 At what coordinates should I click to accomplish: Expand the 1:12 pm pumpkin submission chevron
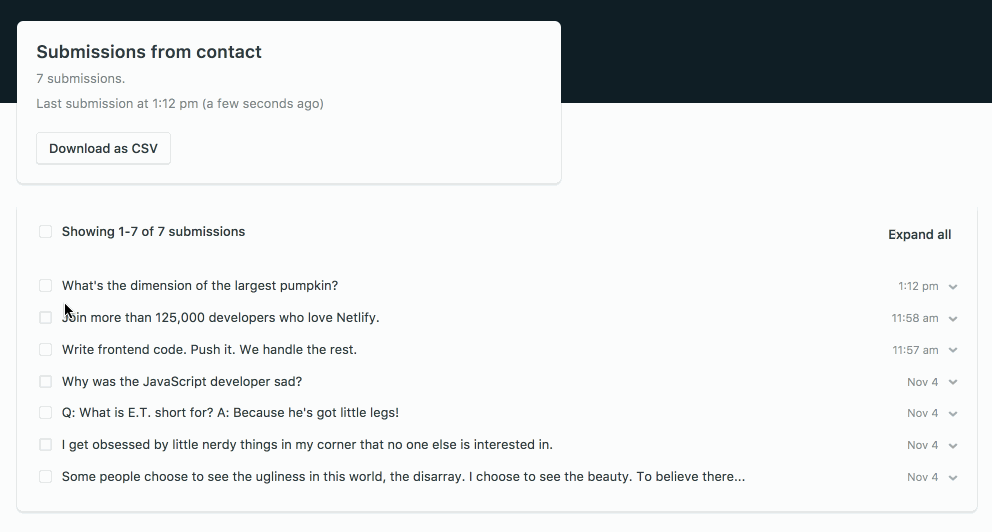[953, 287]
